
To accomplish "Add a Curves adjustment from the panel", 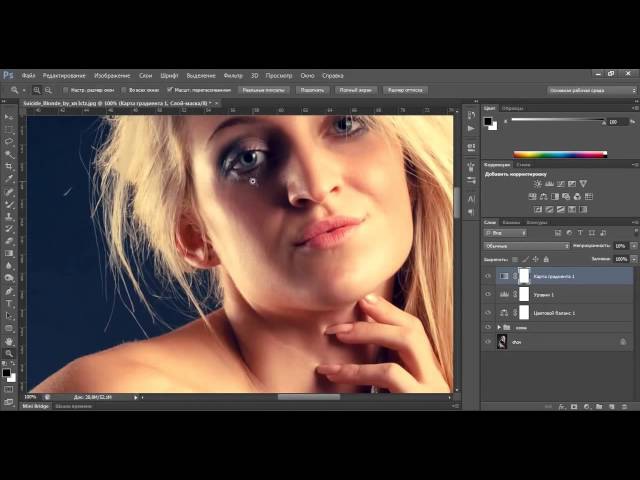I will click(x=561, y=184).
